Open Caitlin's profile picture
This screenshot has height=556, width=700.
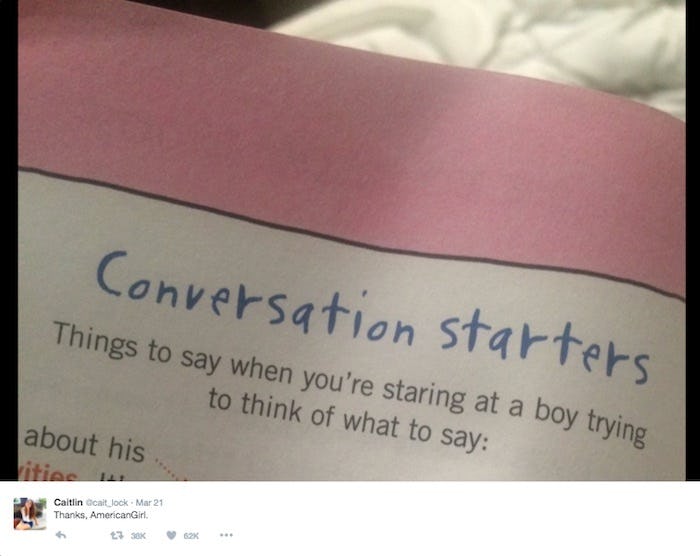(30, 514)
